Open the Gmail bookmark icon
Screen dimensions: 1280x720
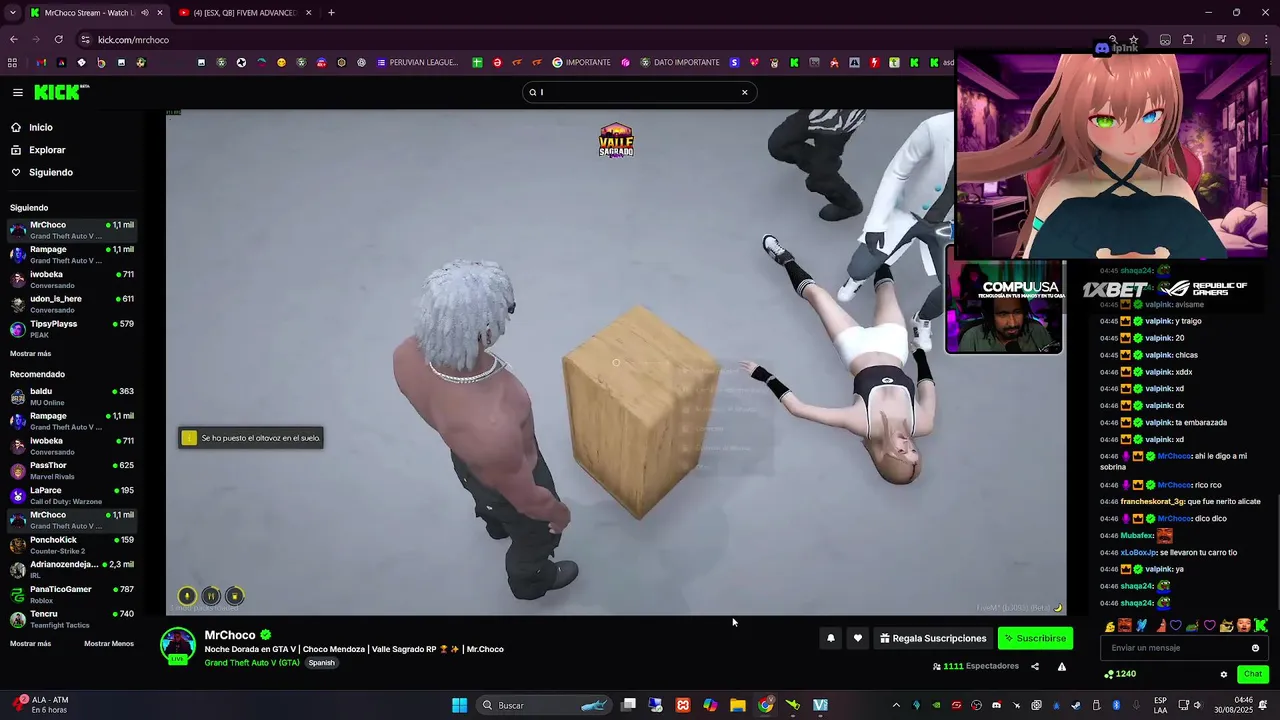click(41, 62)
